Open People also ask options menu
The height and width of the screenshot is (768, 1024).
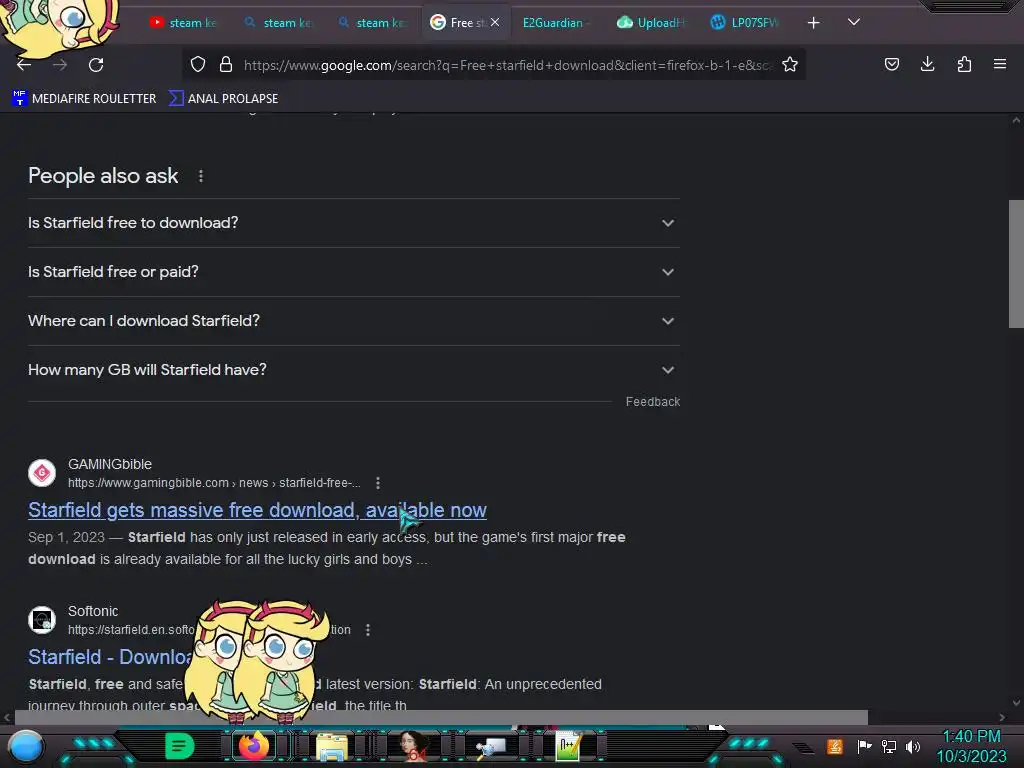tap(200, 176)
